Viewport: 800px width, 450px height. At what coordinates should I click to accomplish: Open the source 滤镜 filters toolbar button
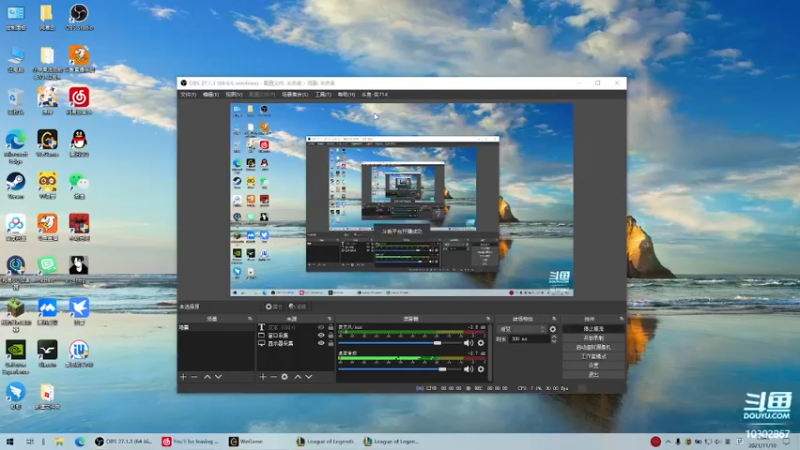point(297,307)
